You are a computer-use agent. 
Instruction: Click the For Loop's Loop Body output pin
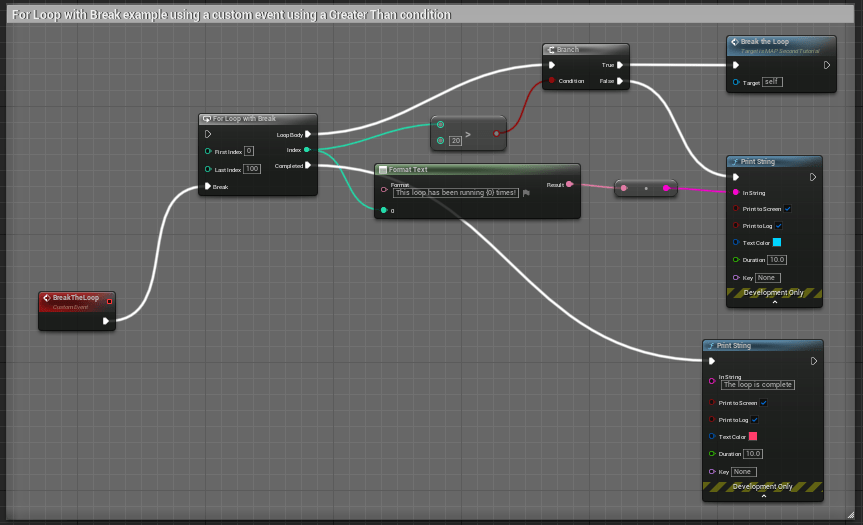pyautogui.click(x=308, y=134)
